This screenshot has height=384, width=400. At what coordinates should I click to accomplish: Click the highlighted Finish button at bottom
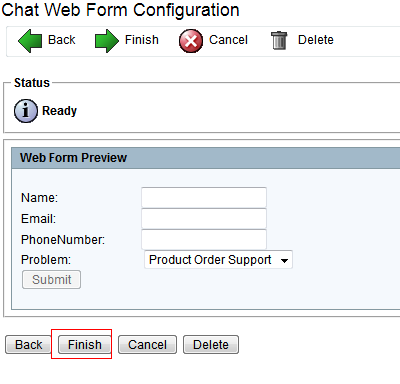tap(85, 344)
